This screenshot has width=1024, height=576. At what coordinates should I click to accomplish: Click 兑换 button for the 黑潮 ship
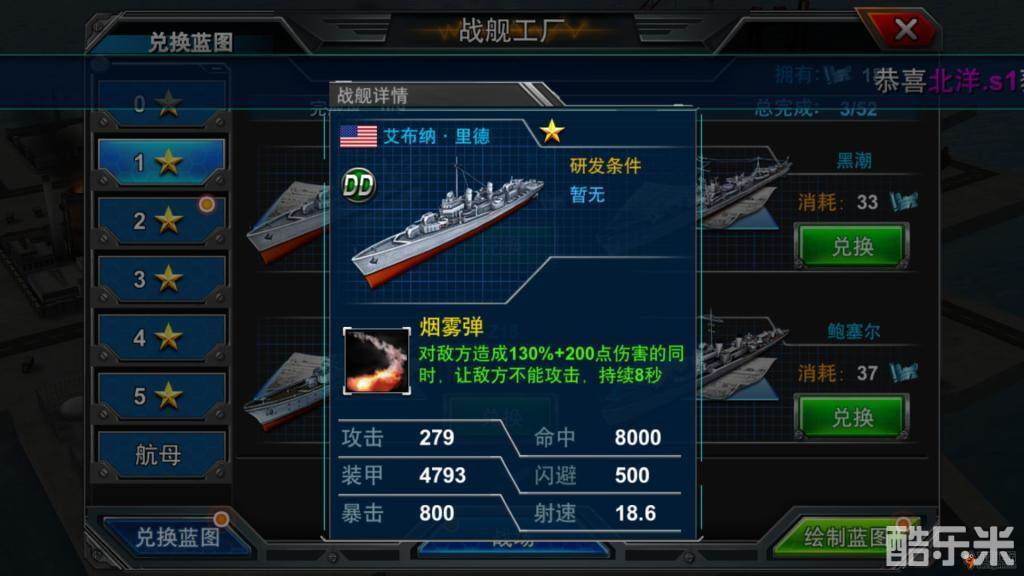pos(852,246)
